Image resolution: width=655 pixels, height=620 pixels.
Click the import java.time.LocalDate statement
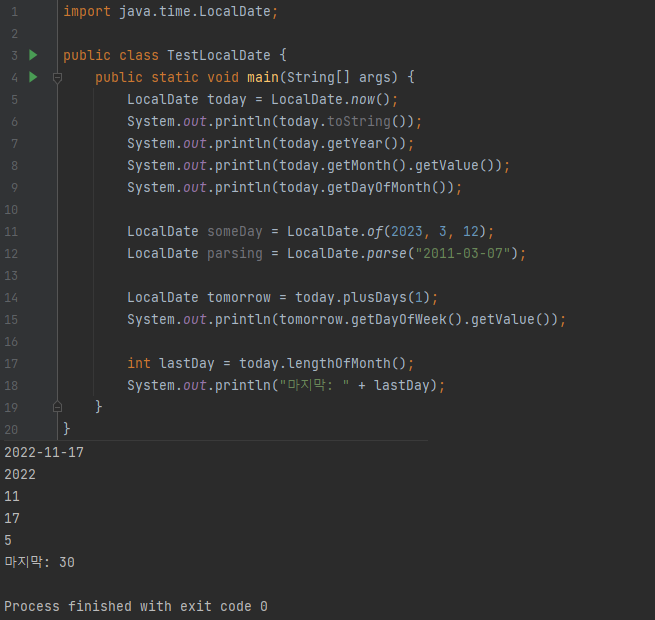pos(170,12)
